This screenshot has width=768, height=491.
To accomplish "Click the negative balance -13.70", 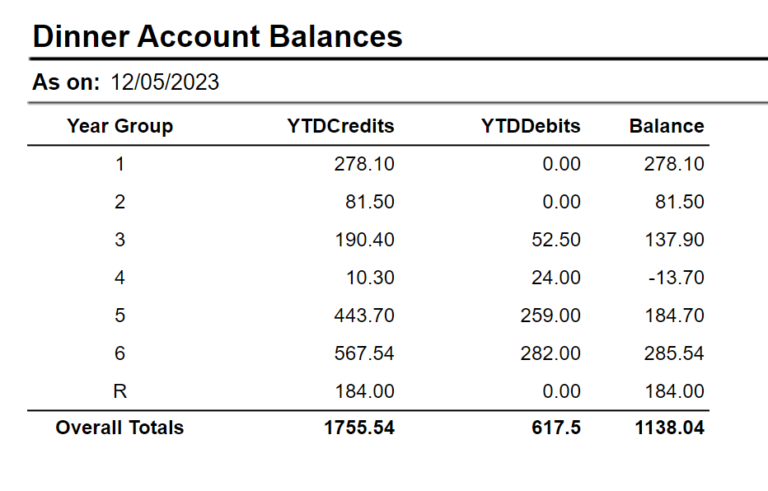I will click(x=677, y=278).
